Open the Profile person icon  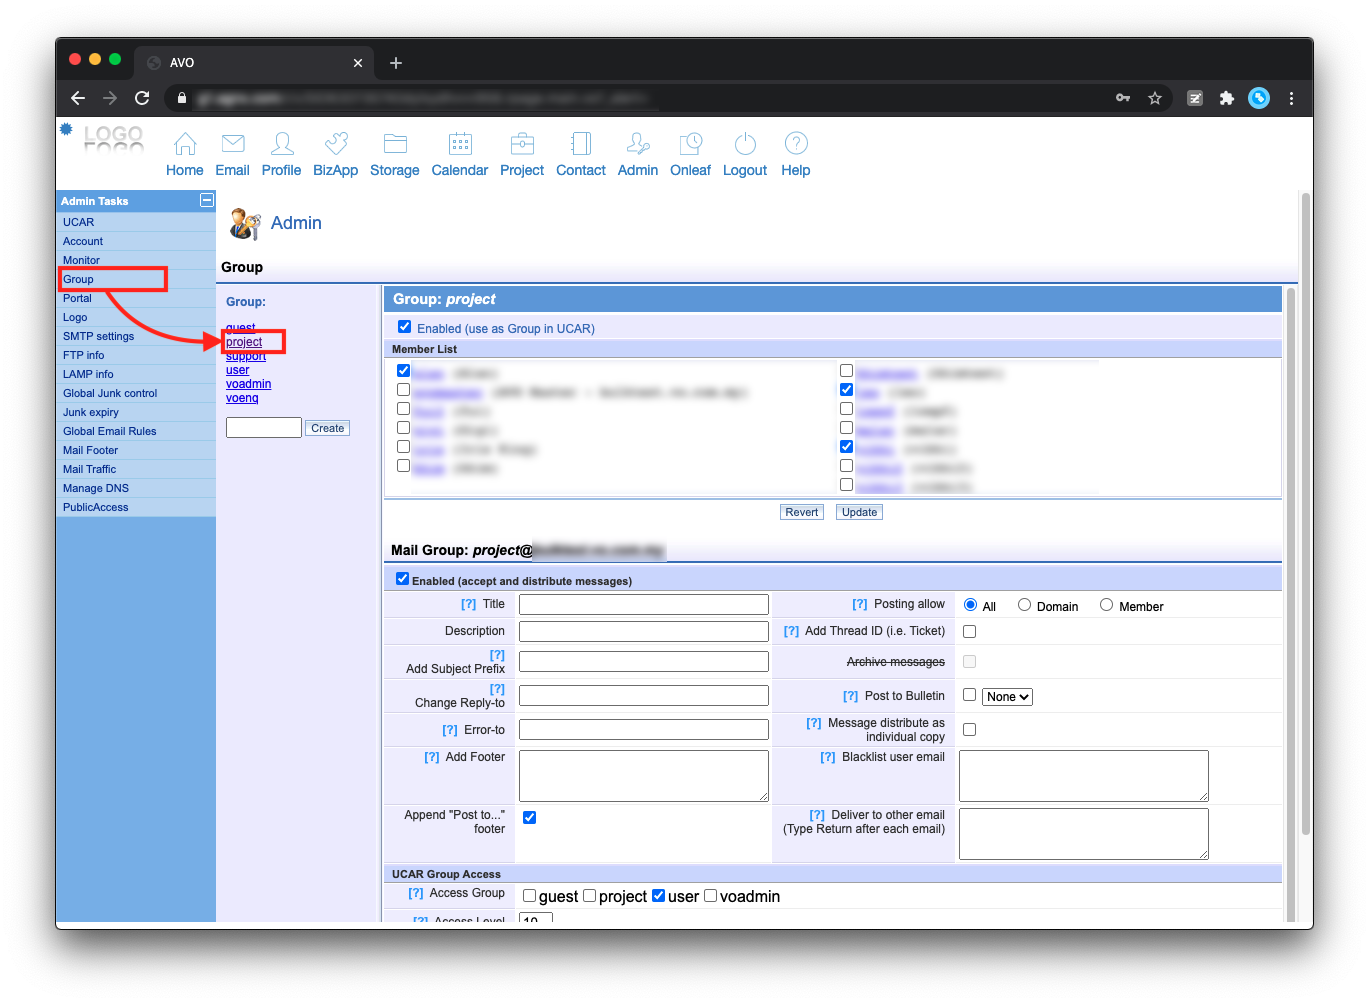[x=282, y=144]
